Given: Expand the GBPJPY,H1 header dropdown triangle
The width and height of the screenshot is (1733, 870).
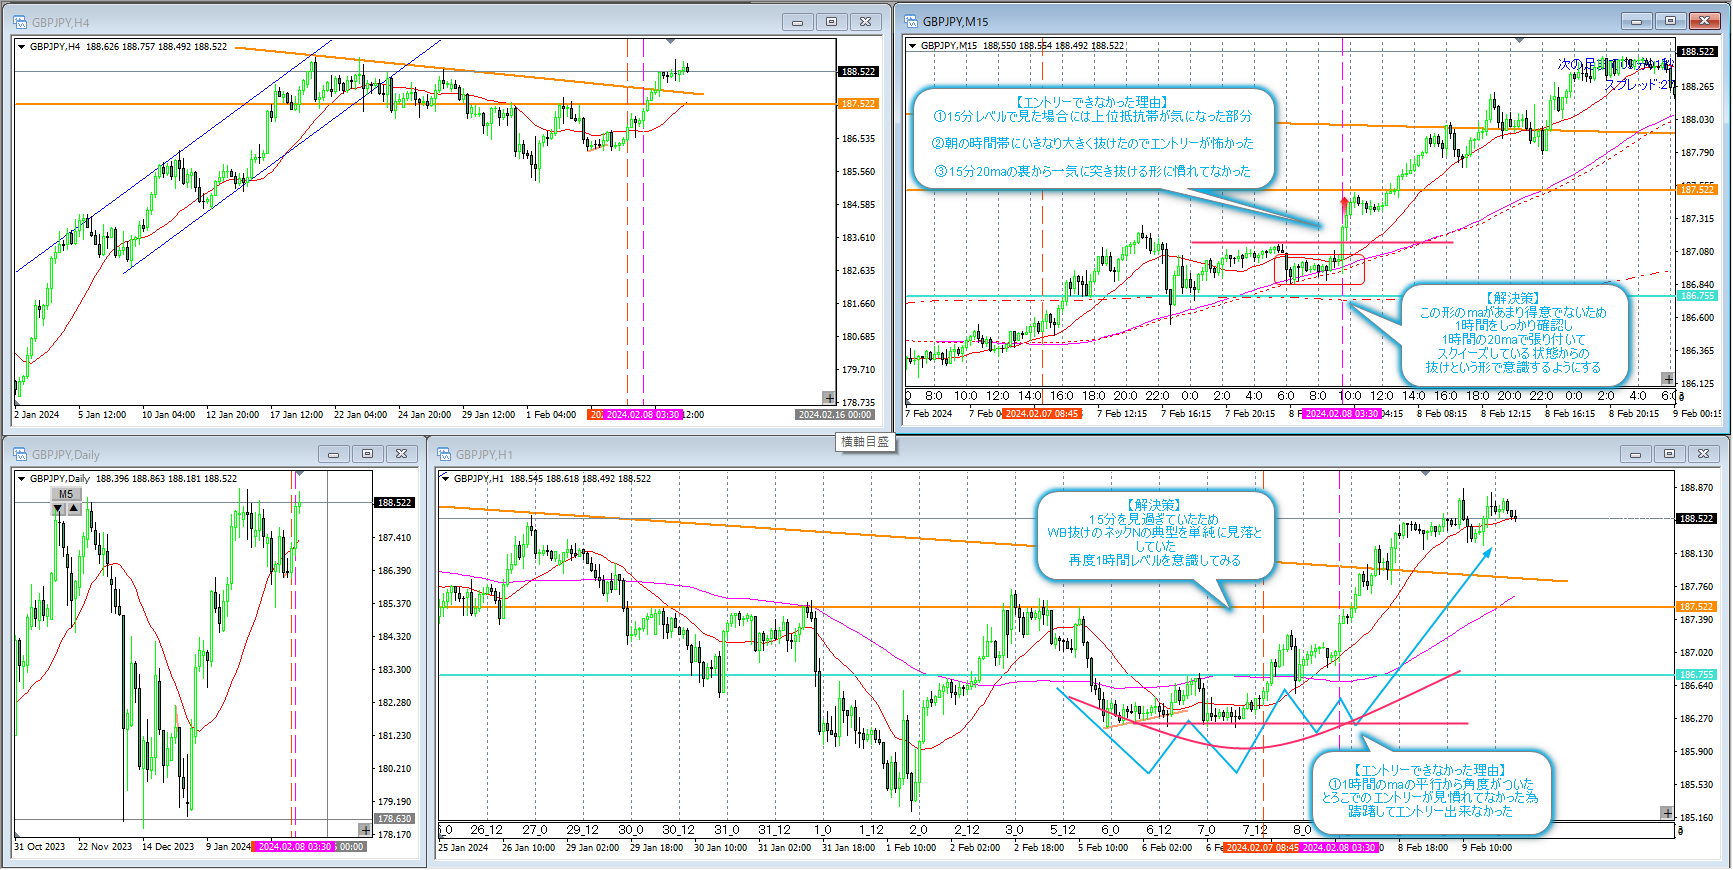Looking at the screenshot, I should [446, 479].
